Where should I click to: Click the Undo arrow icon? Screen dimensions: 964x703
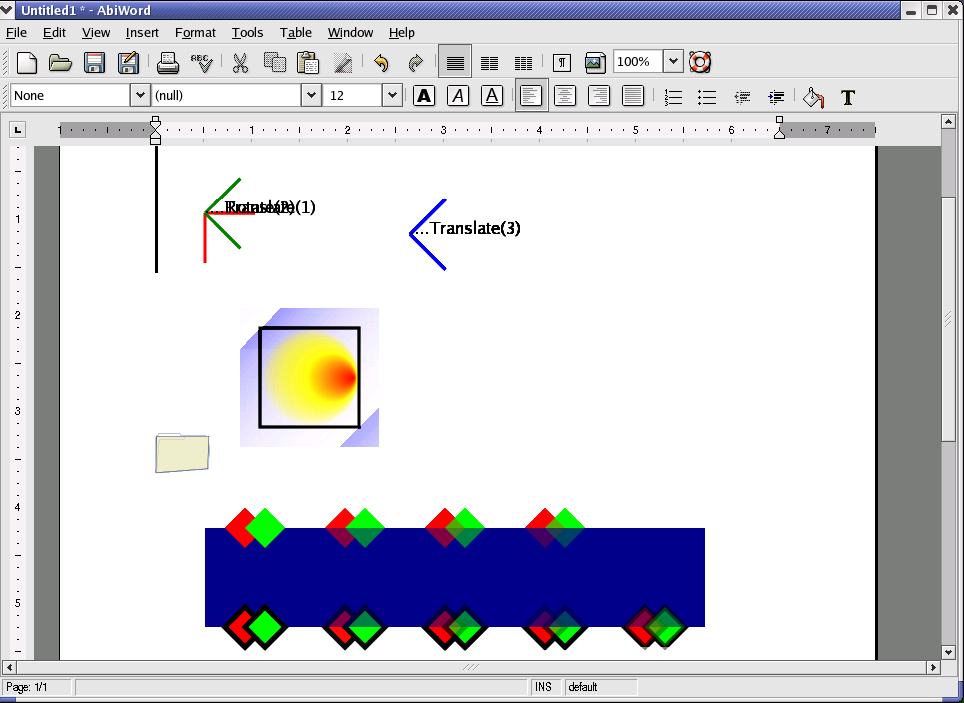pyautogui.click(x=381, y=63)
